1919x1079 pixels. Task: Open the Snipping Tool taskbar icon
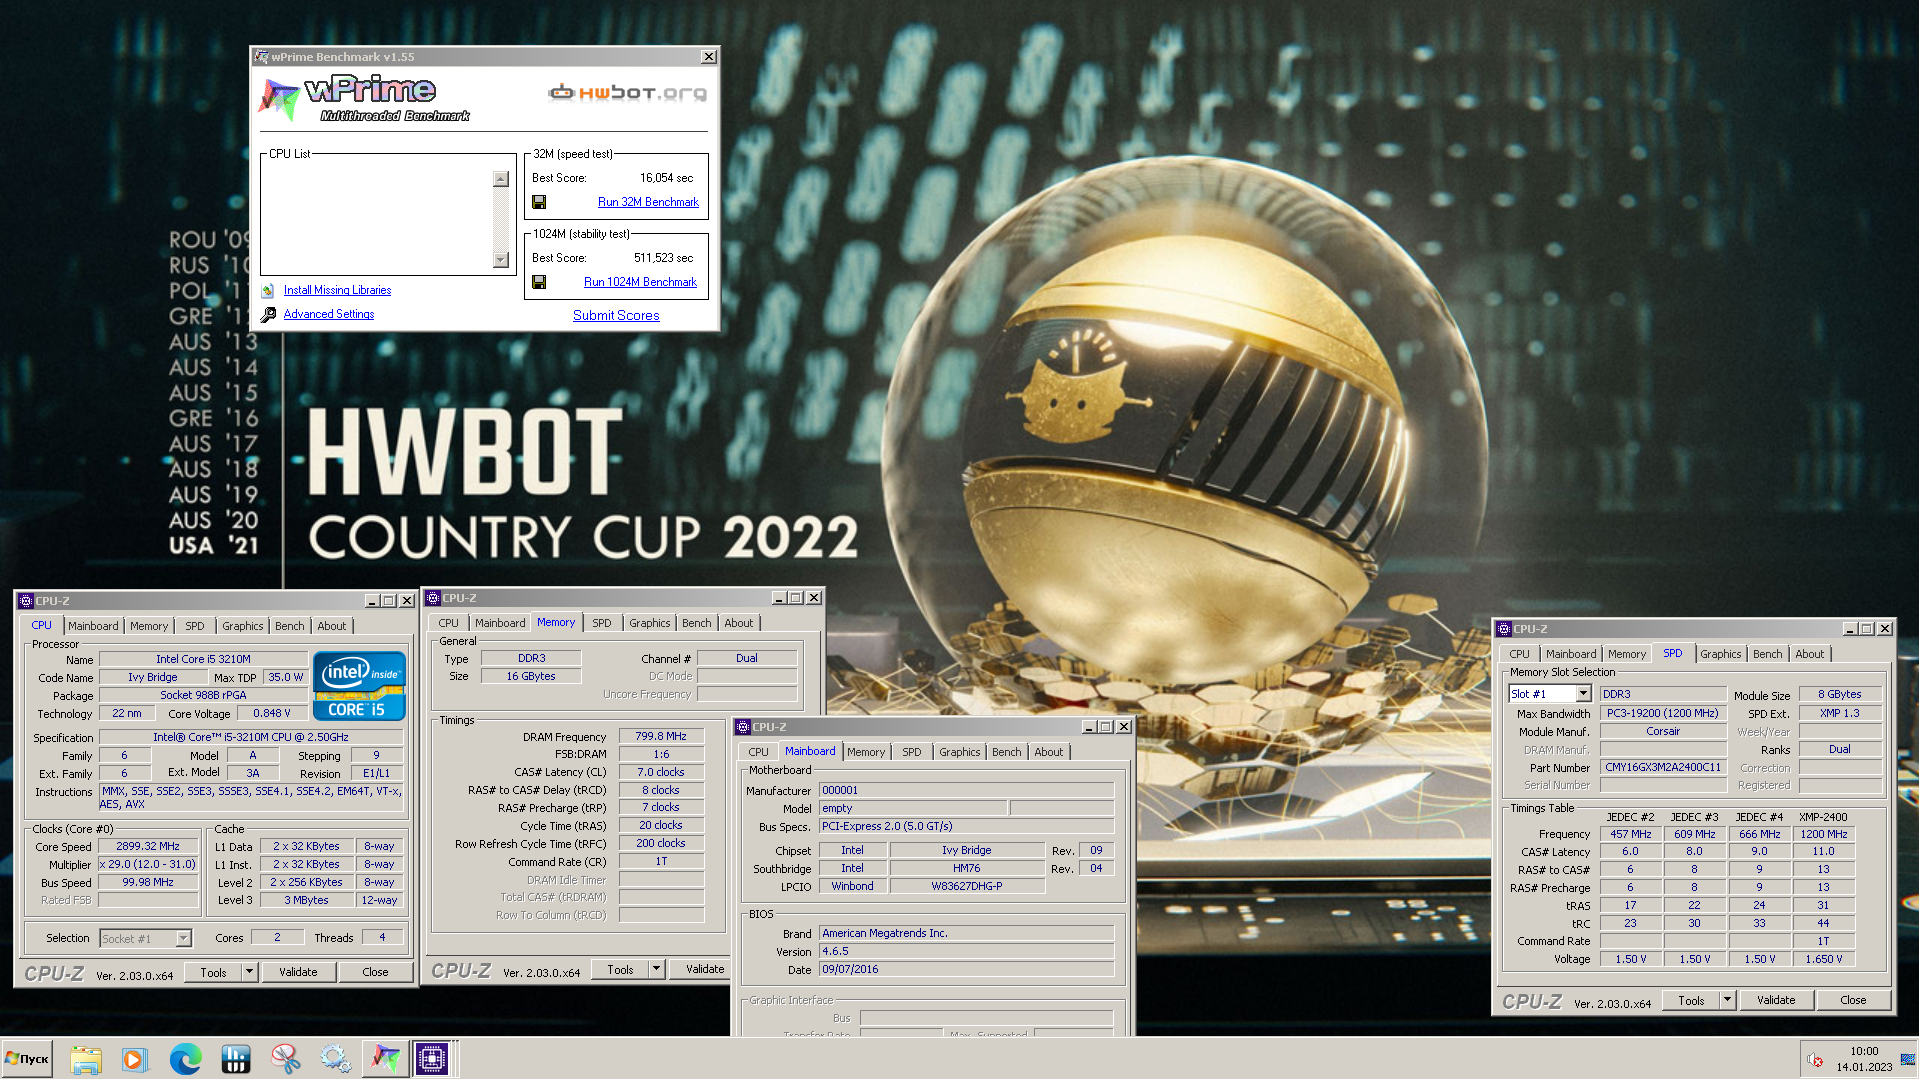point(286,1059)
